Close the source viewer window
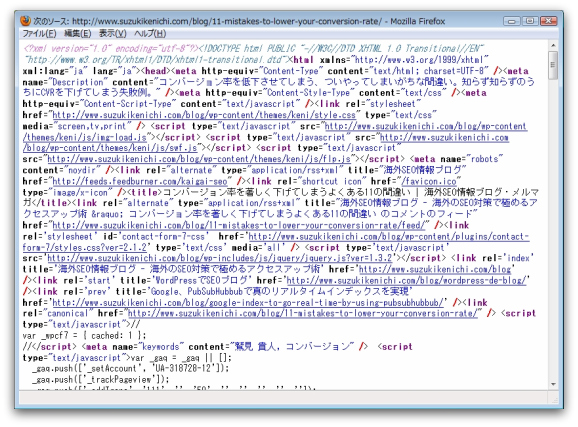Viewport: 578px width, 427px height. (x=549, y=21)
